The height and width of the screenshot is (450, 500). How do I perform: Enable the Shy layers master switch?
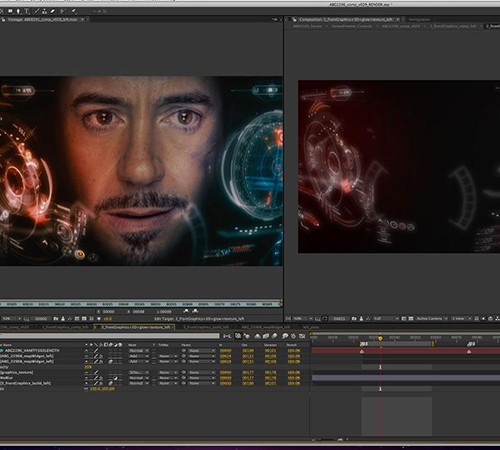258,336
